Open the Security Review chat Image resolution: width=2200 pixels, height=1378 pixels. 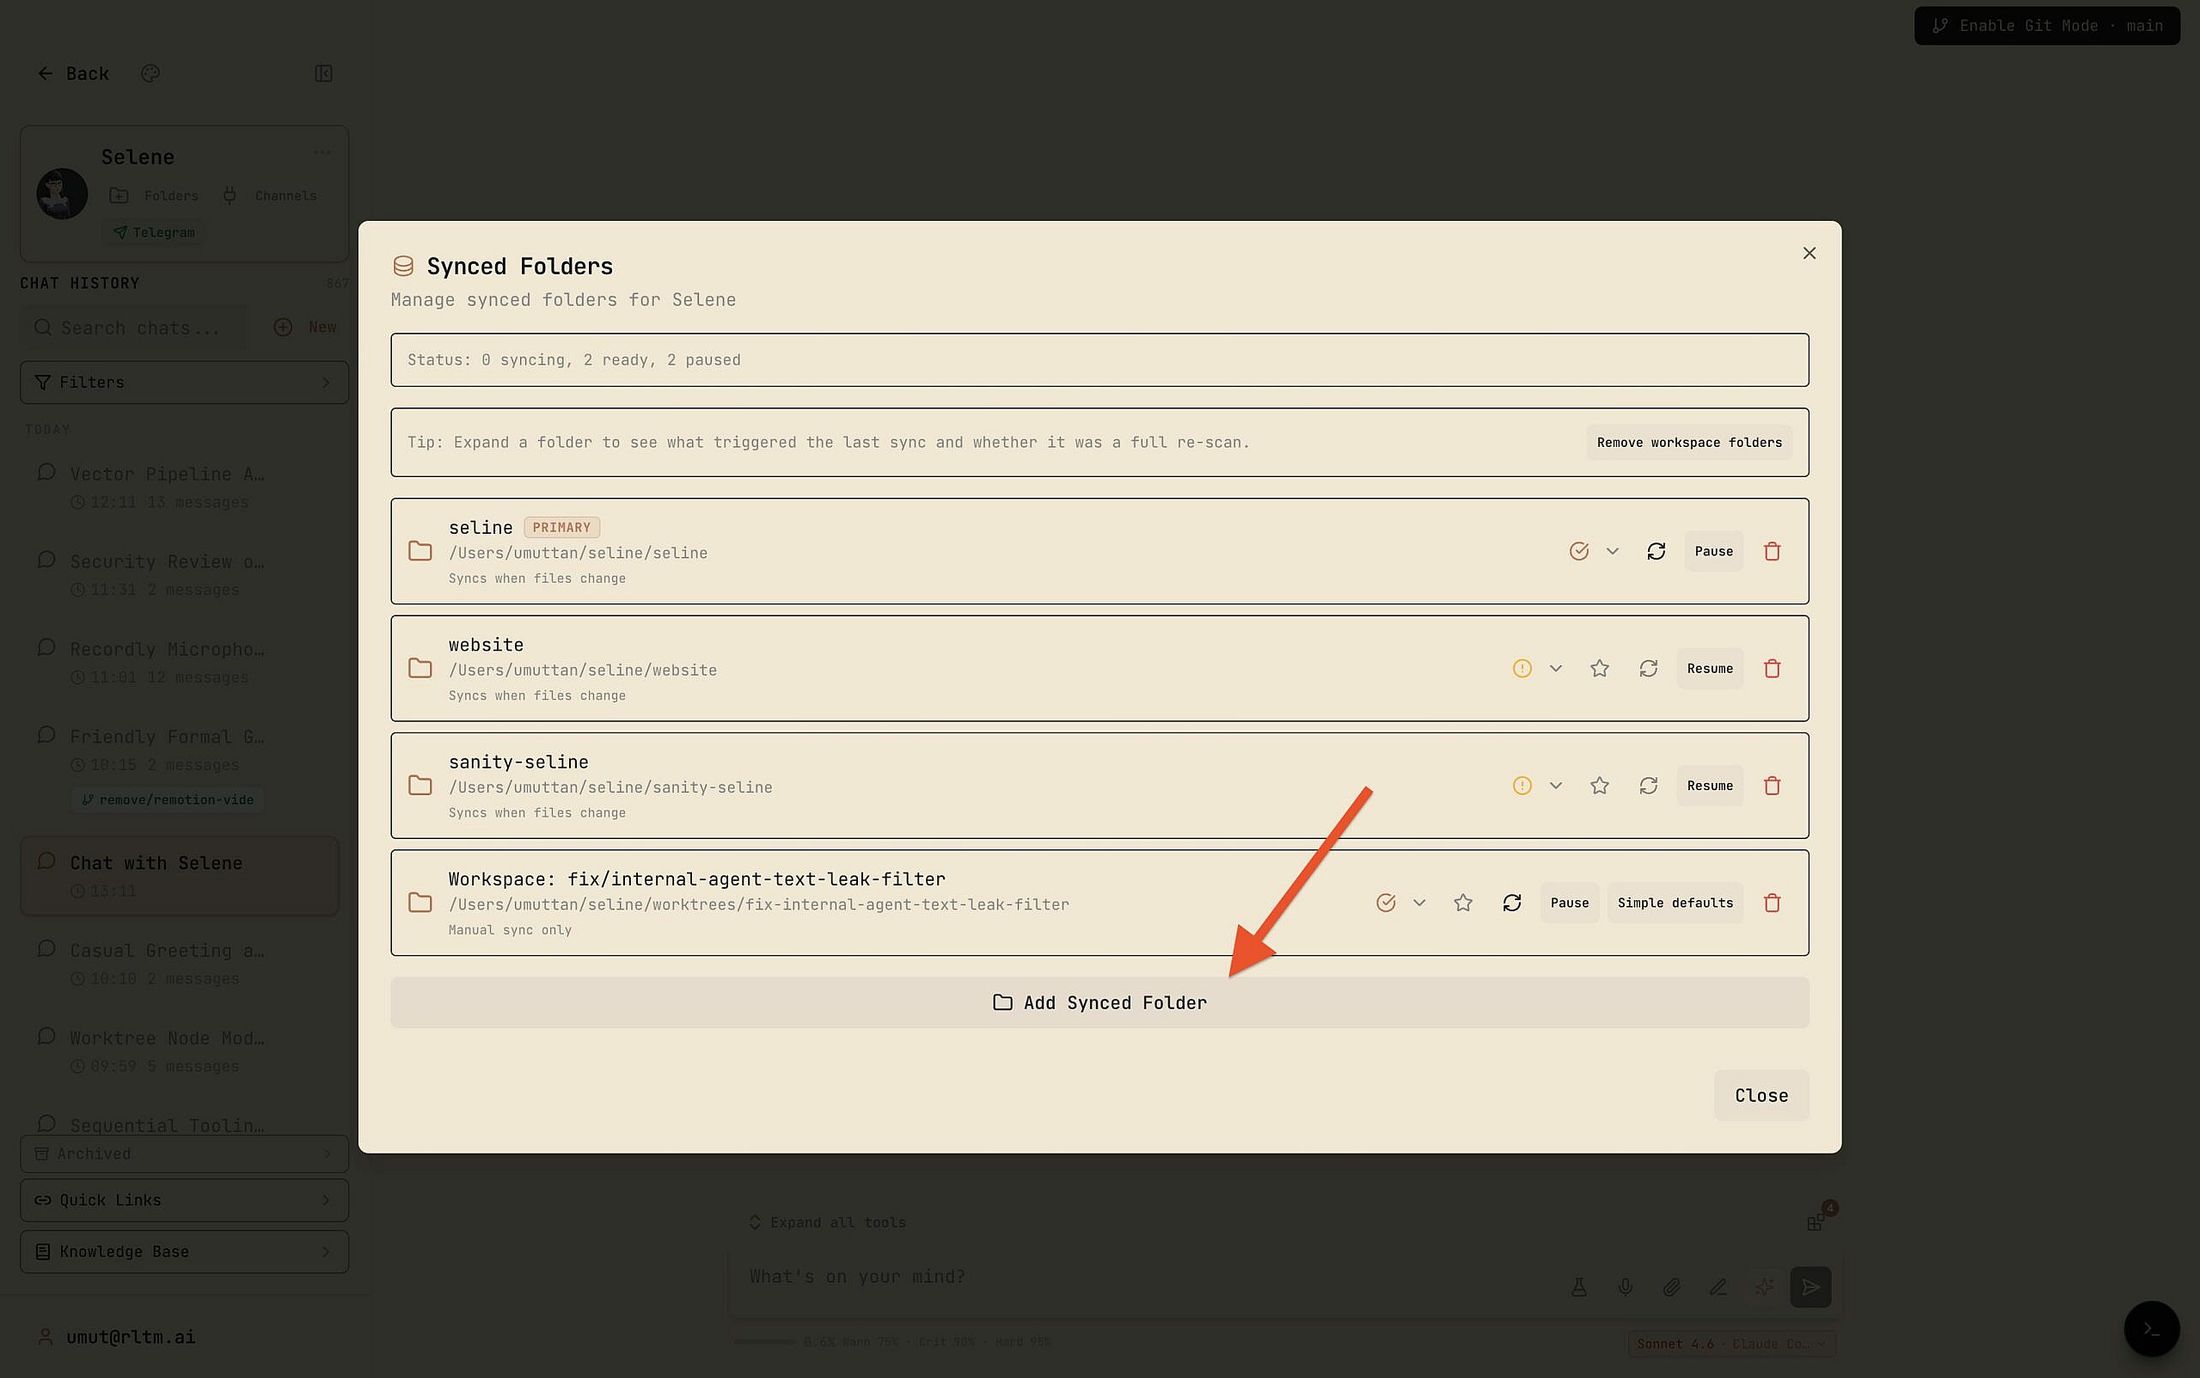click(180, 574)
